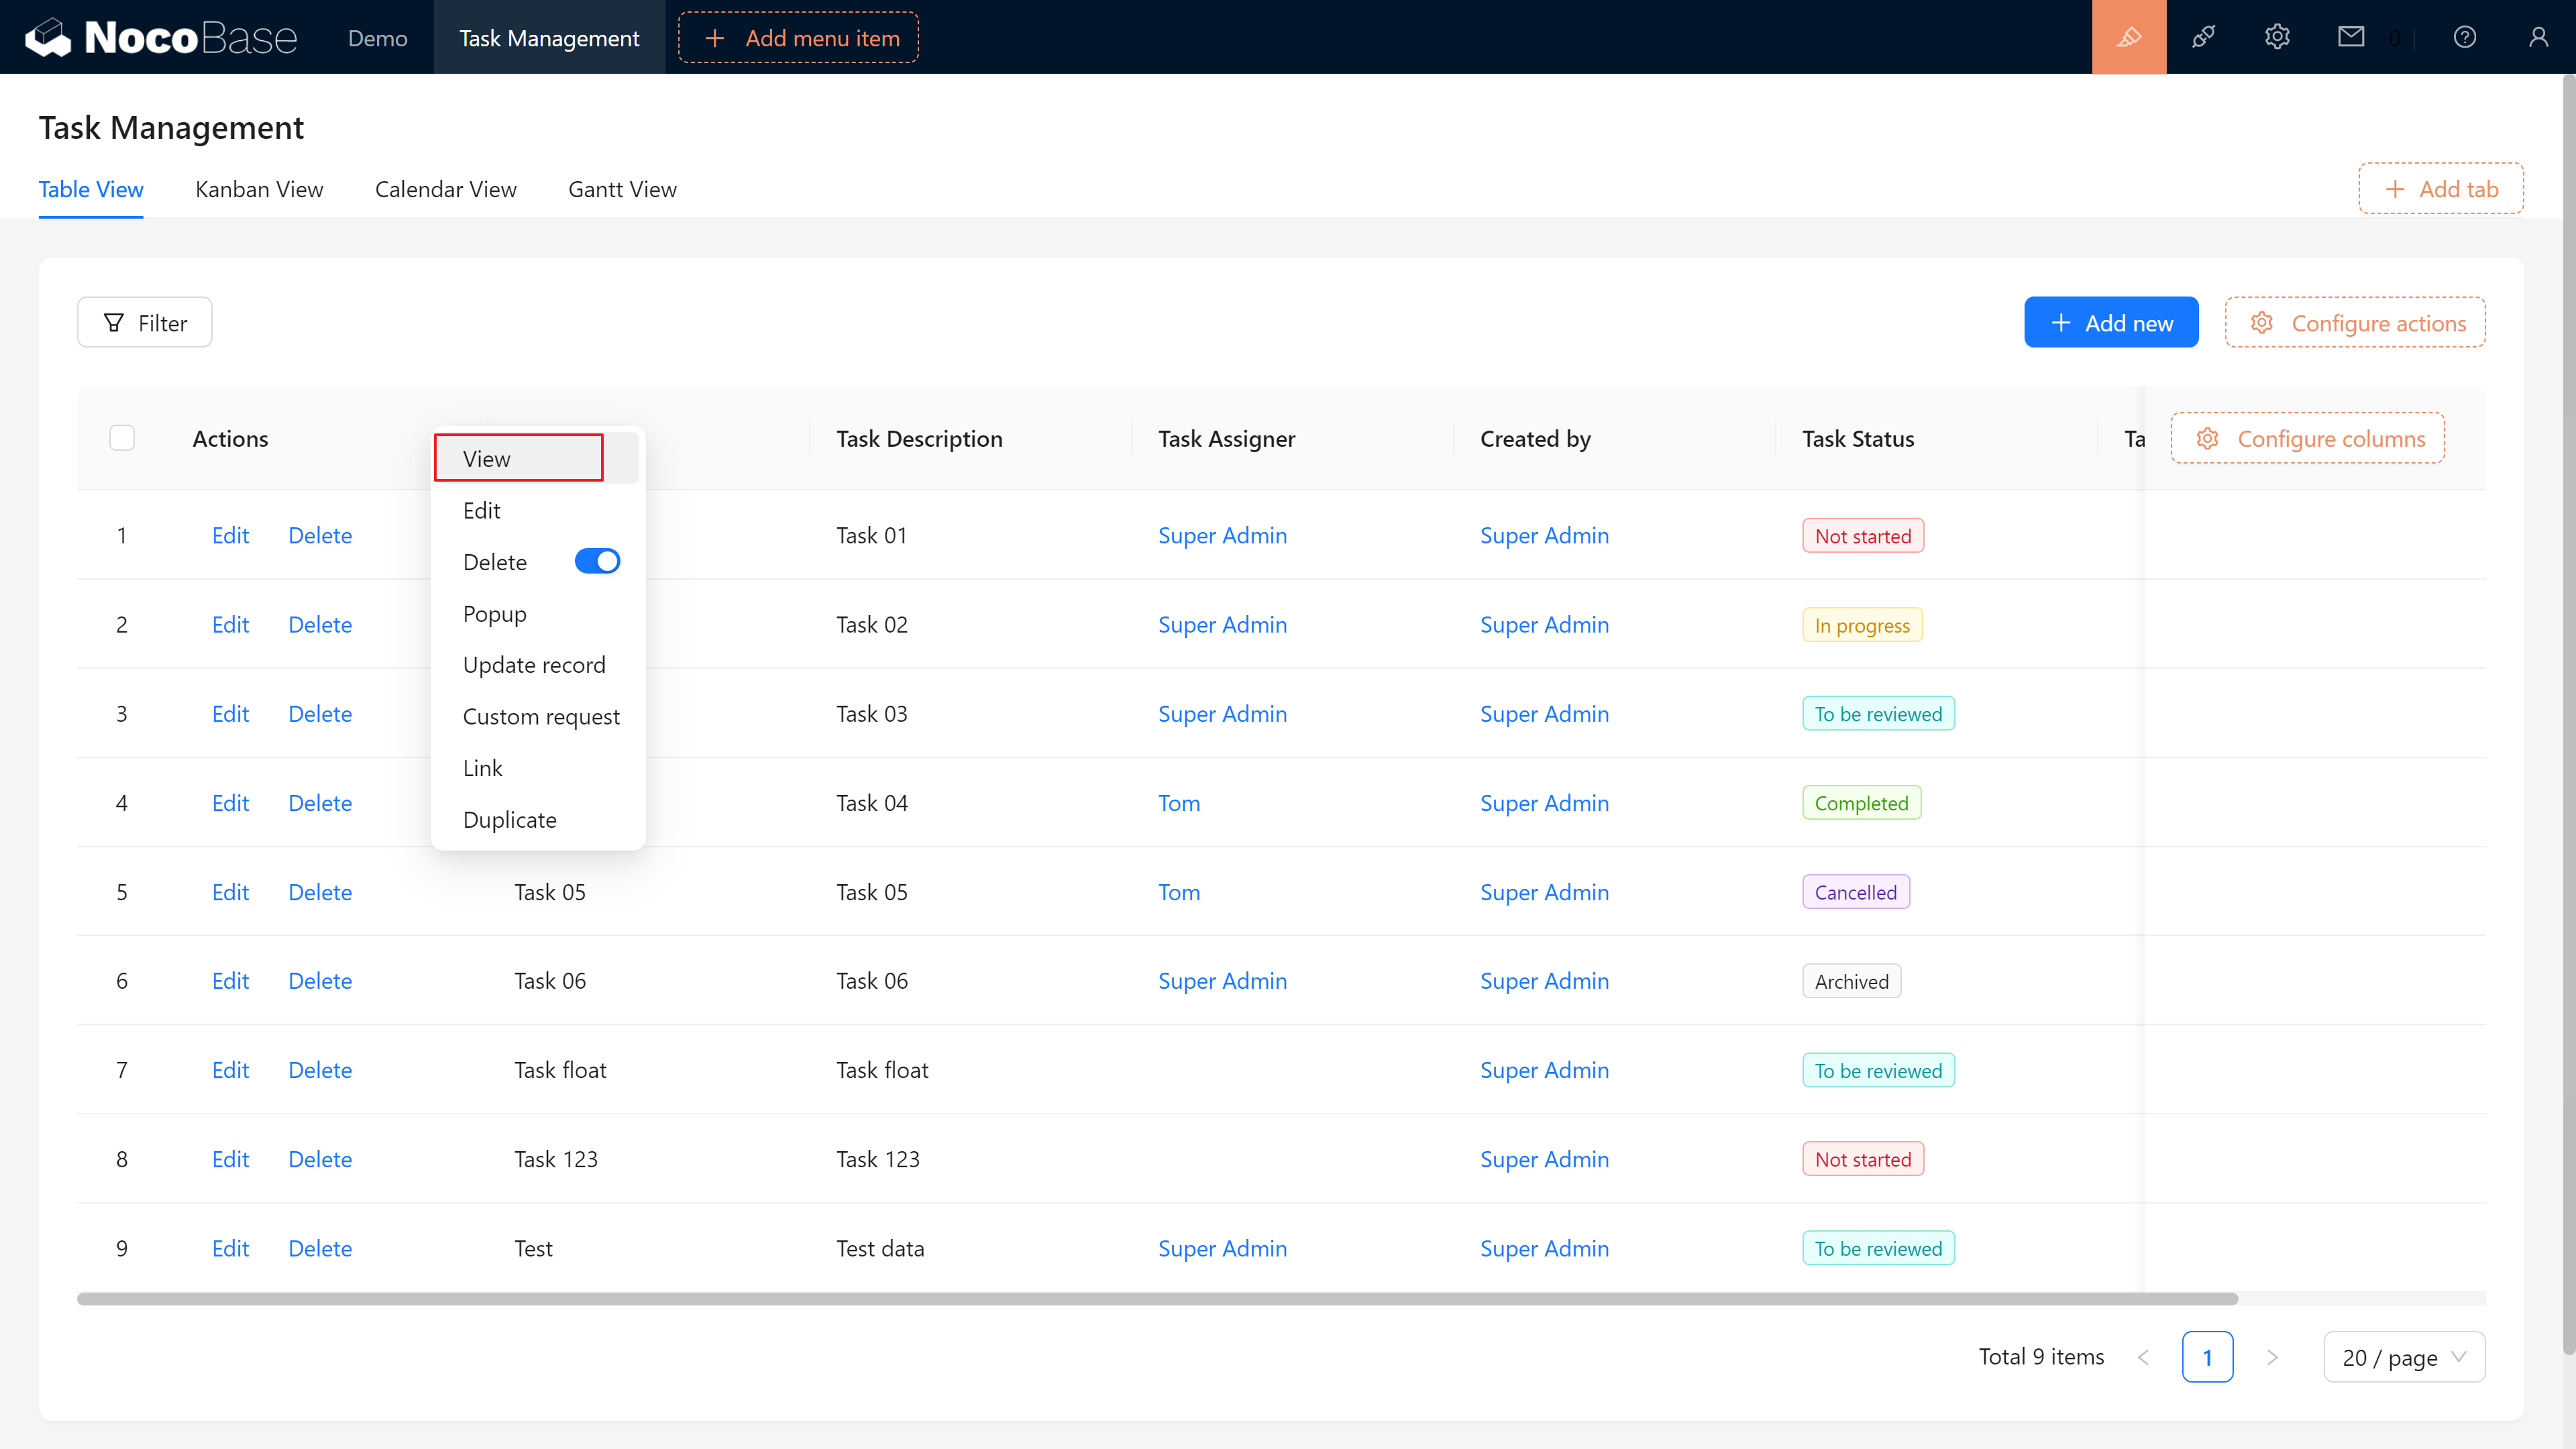Open the plugin manager icon
The height and width of the screenshot is (1449, 2576).
(2203, 37)
